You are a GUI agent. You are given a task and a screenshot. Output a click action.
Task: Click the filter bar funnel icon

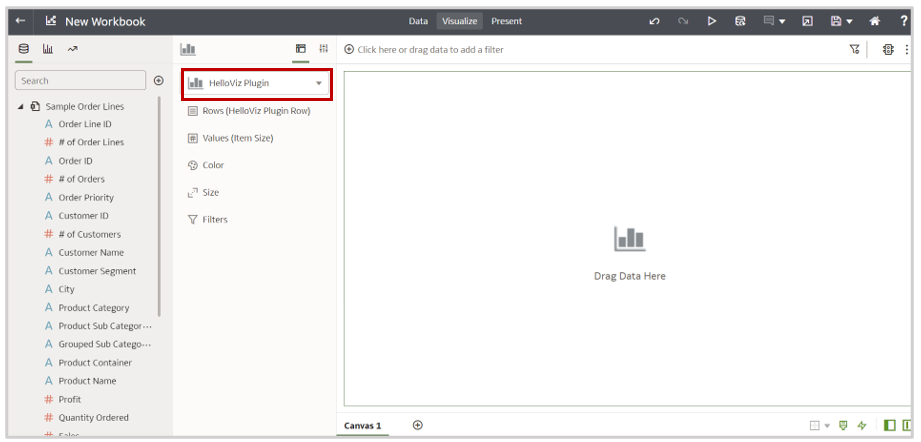pyautogui.click(x=855, y=49)
